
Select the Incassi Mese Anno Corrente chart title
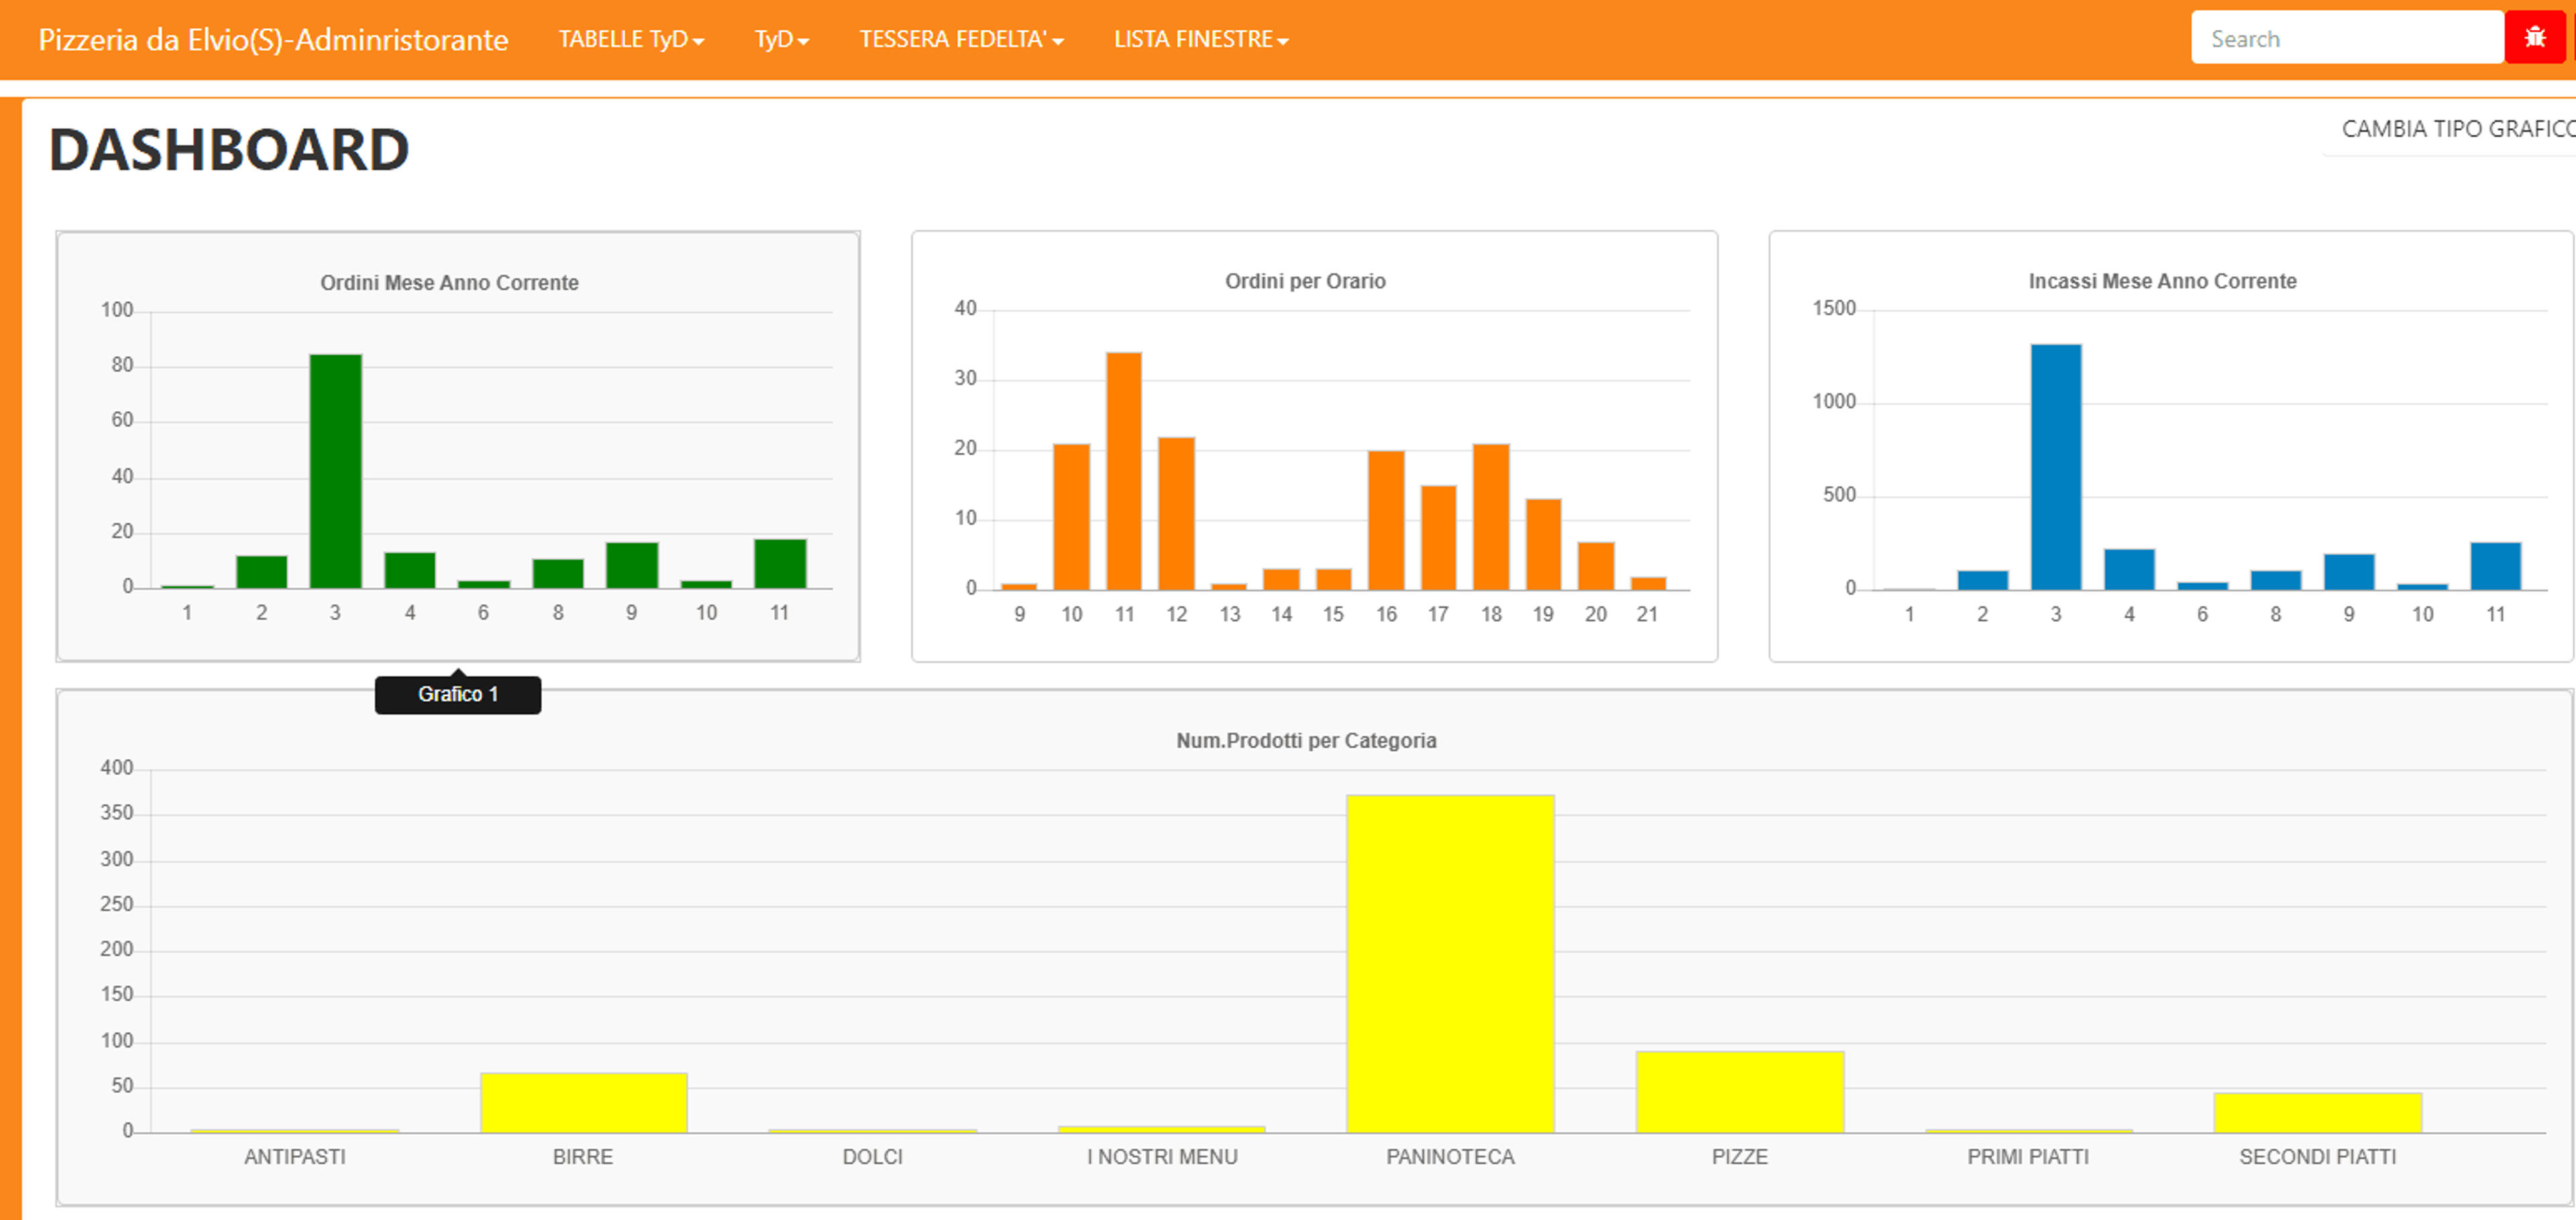2162,281
